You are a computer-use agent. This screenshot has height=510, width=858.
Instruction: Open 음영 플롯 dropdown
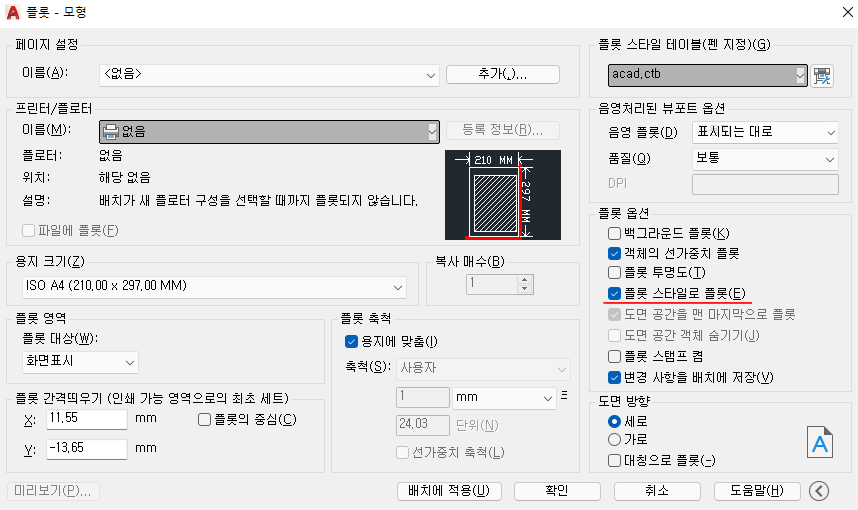(x=765, y=132)
